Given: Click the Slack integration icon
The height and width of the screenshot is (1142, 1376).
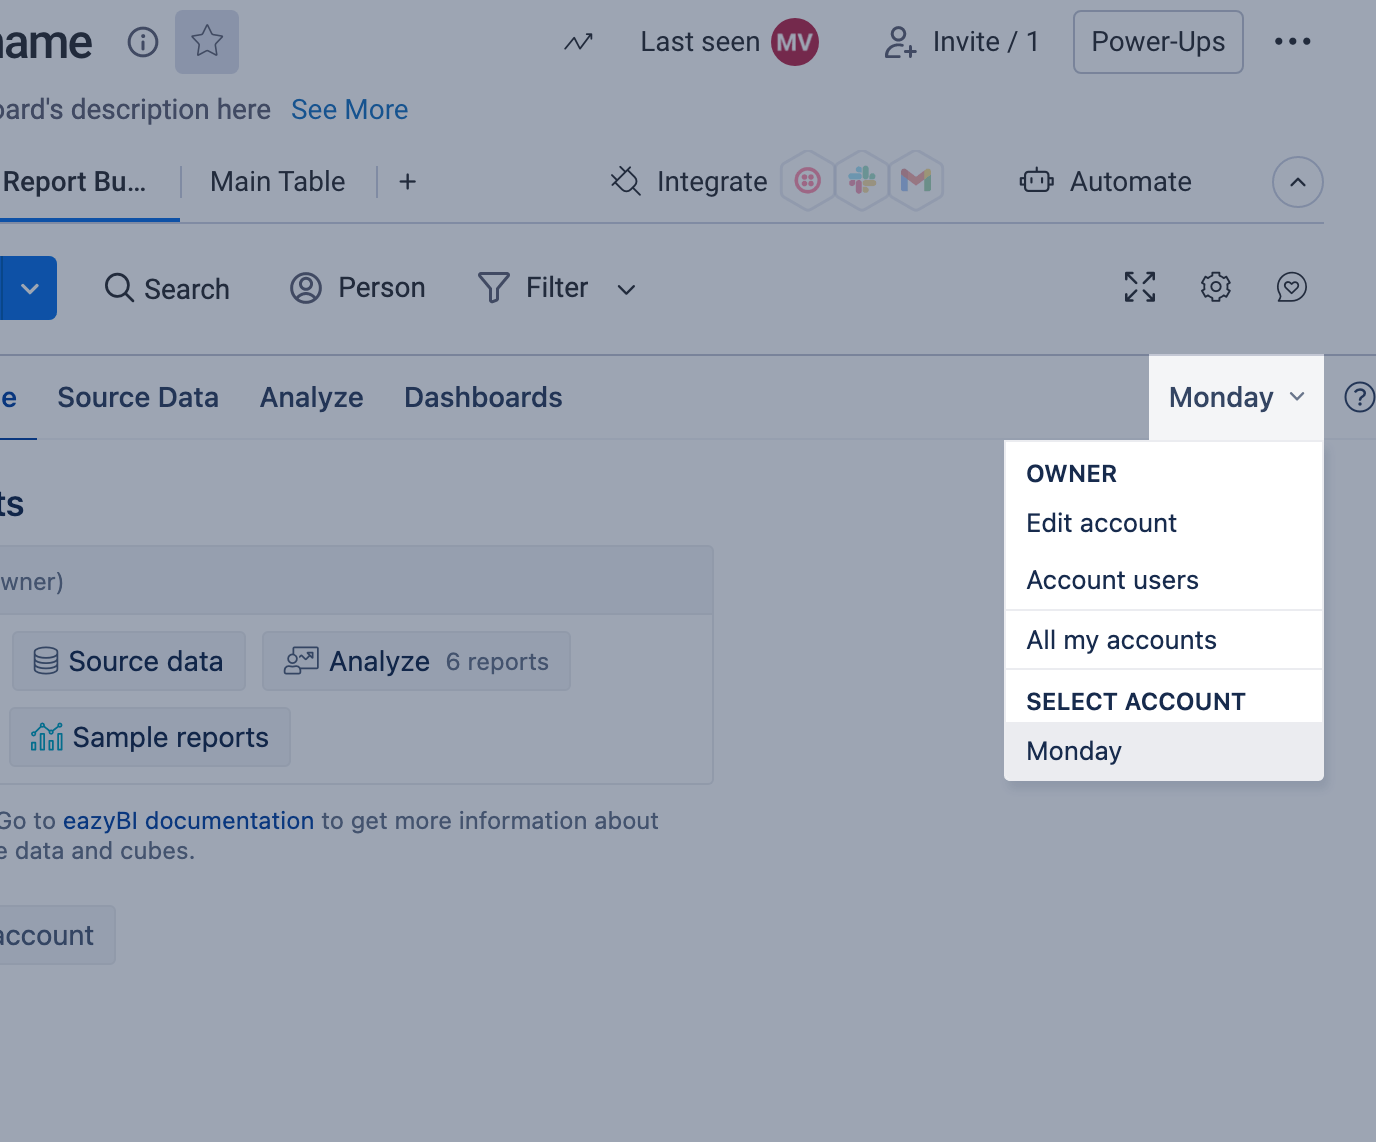Looking at the screenshot, I should [862, 181].
